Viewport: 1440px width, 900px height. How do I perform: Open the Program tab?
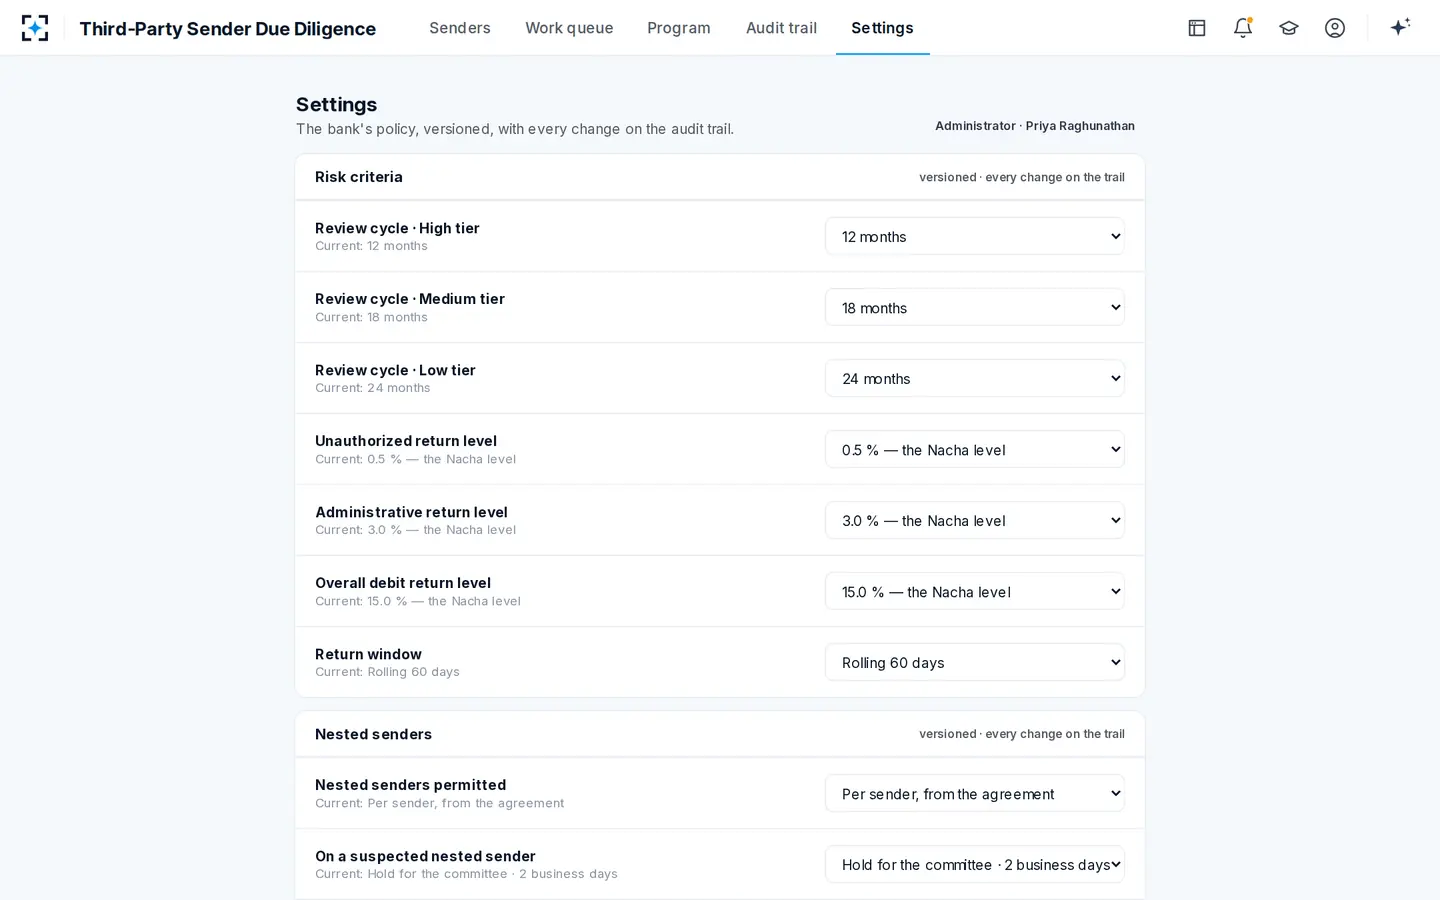pos(679,28)
